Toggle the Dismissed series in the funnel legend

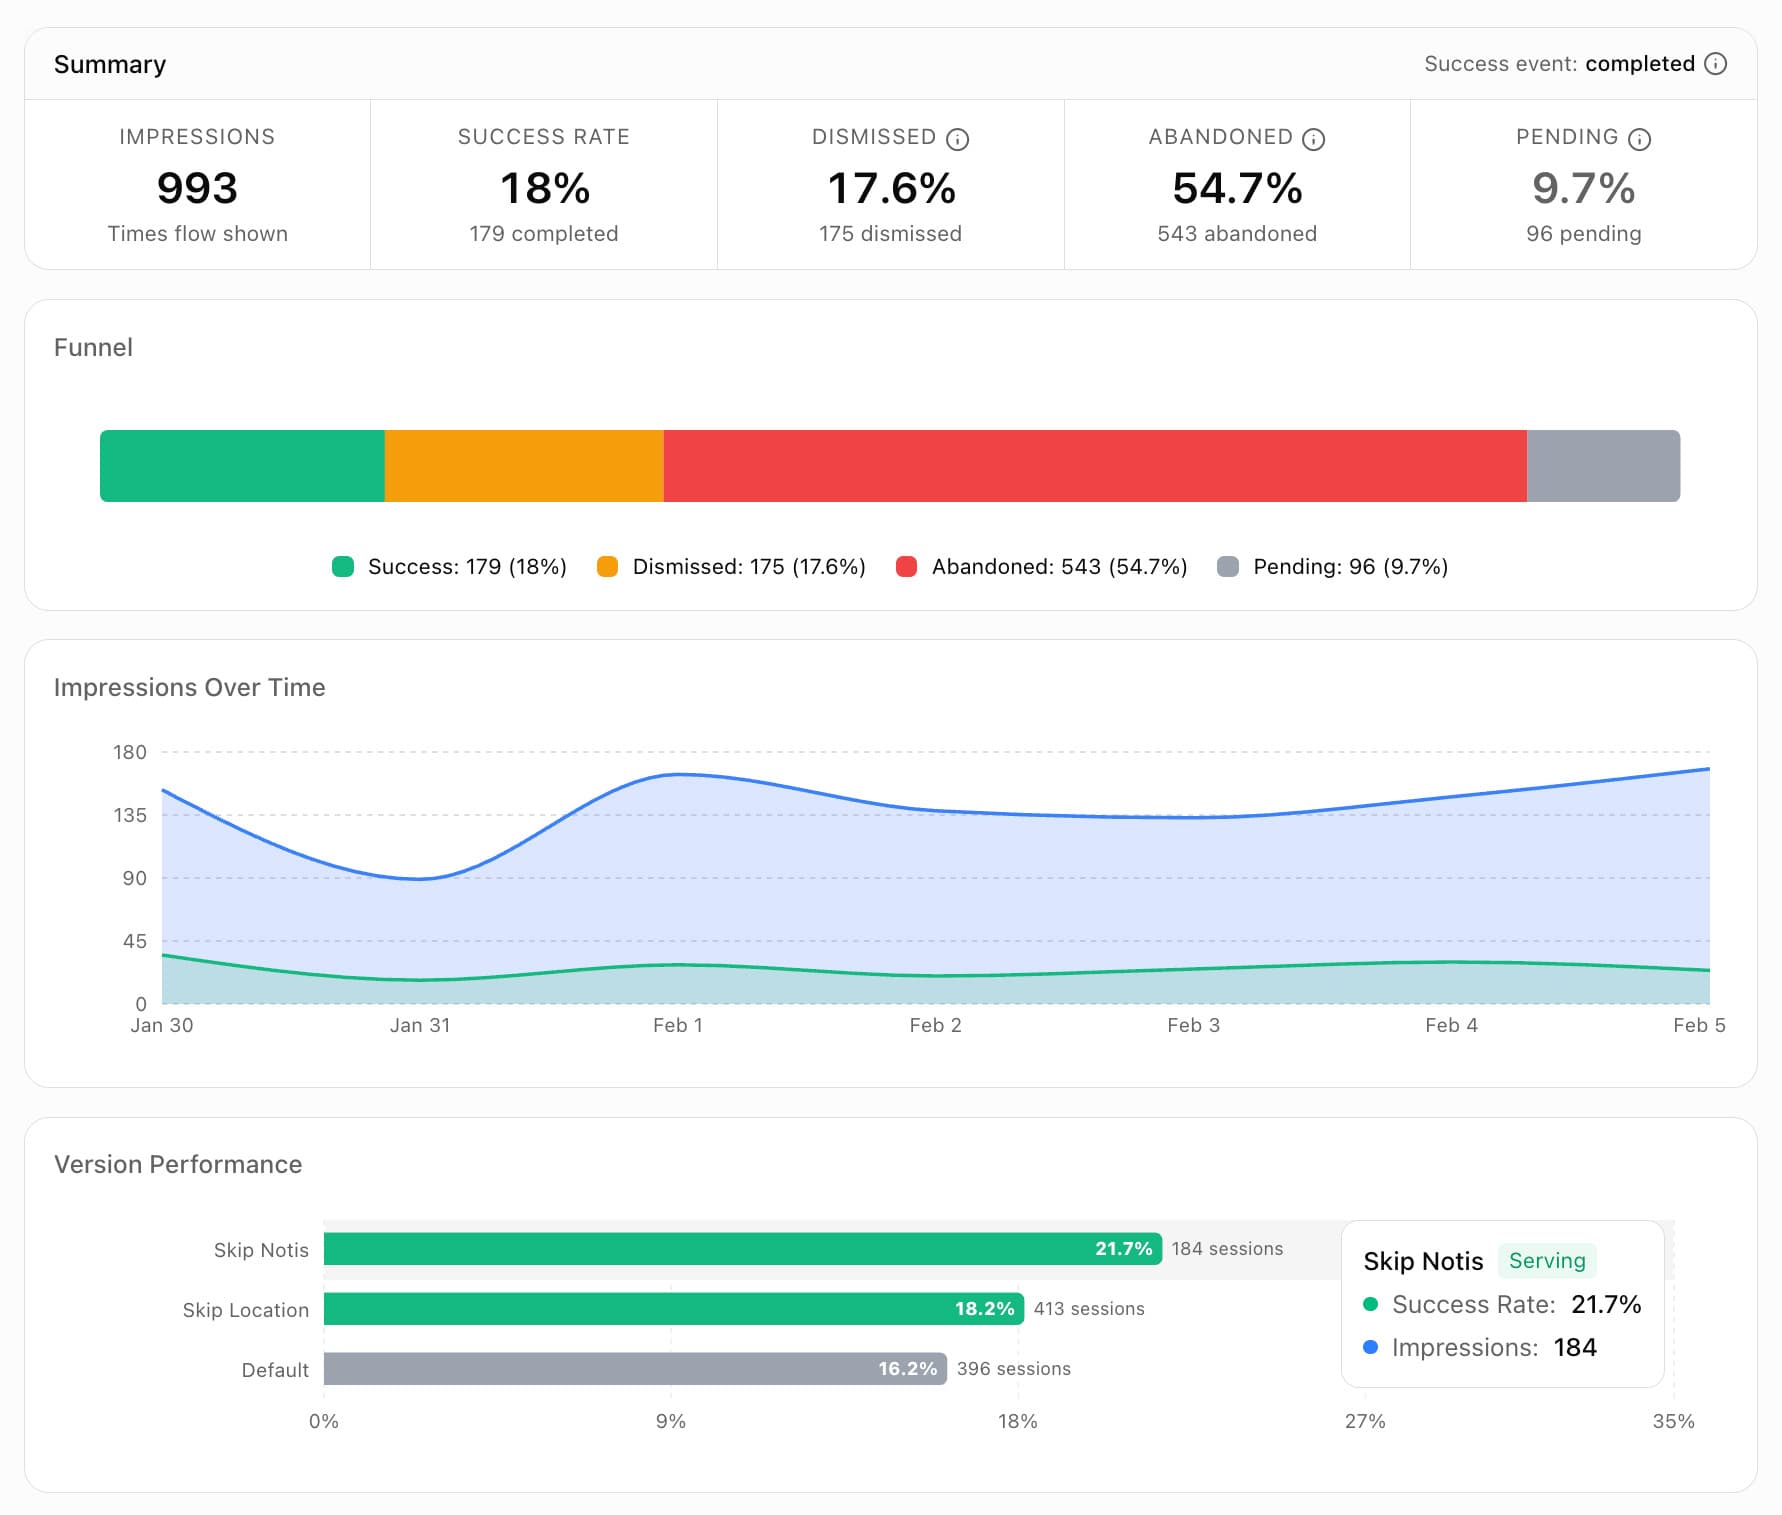click(x=607, y=566)
